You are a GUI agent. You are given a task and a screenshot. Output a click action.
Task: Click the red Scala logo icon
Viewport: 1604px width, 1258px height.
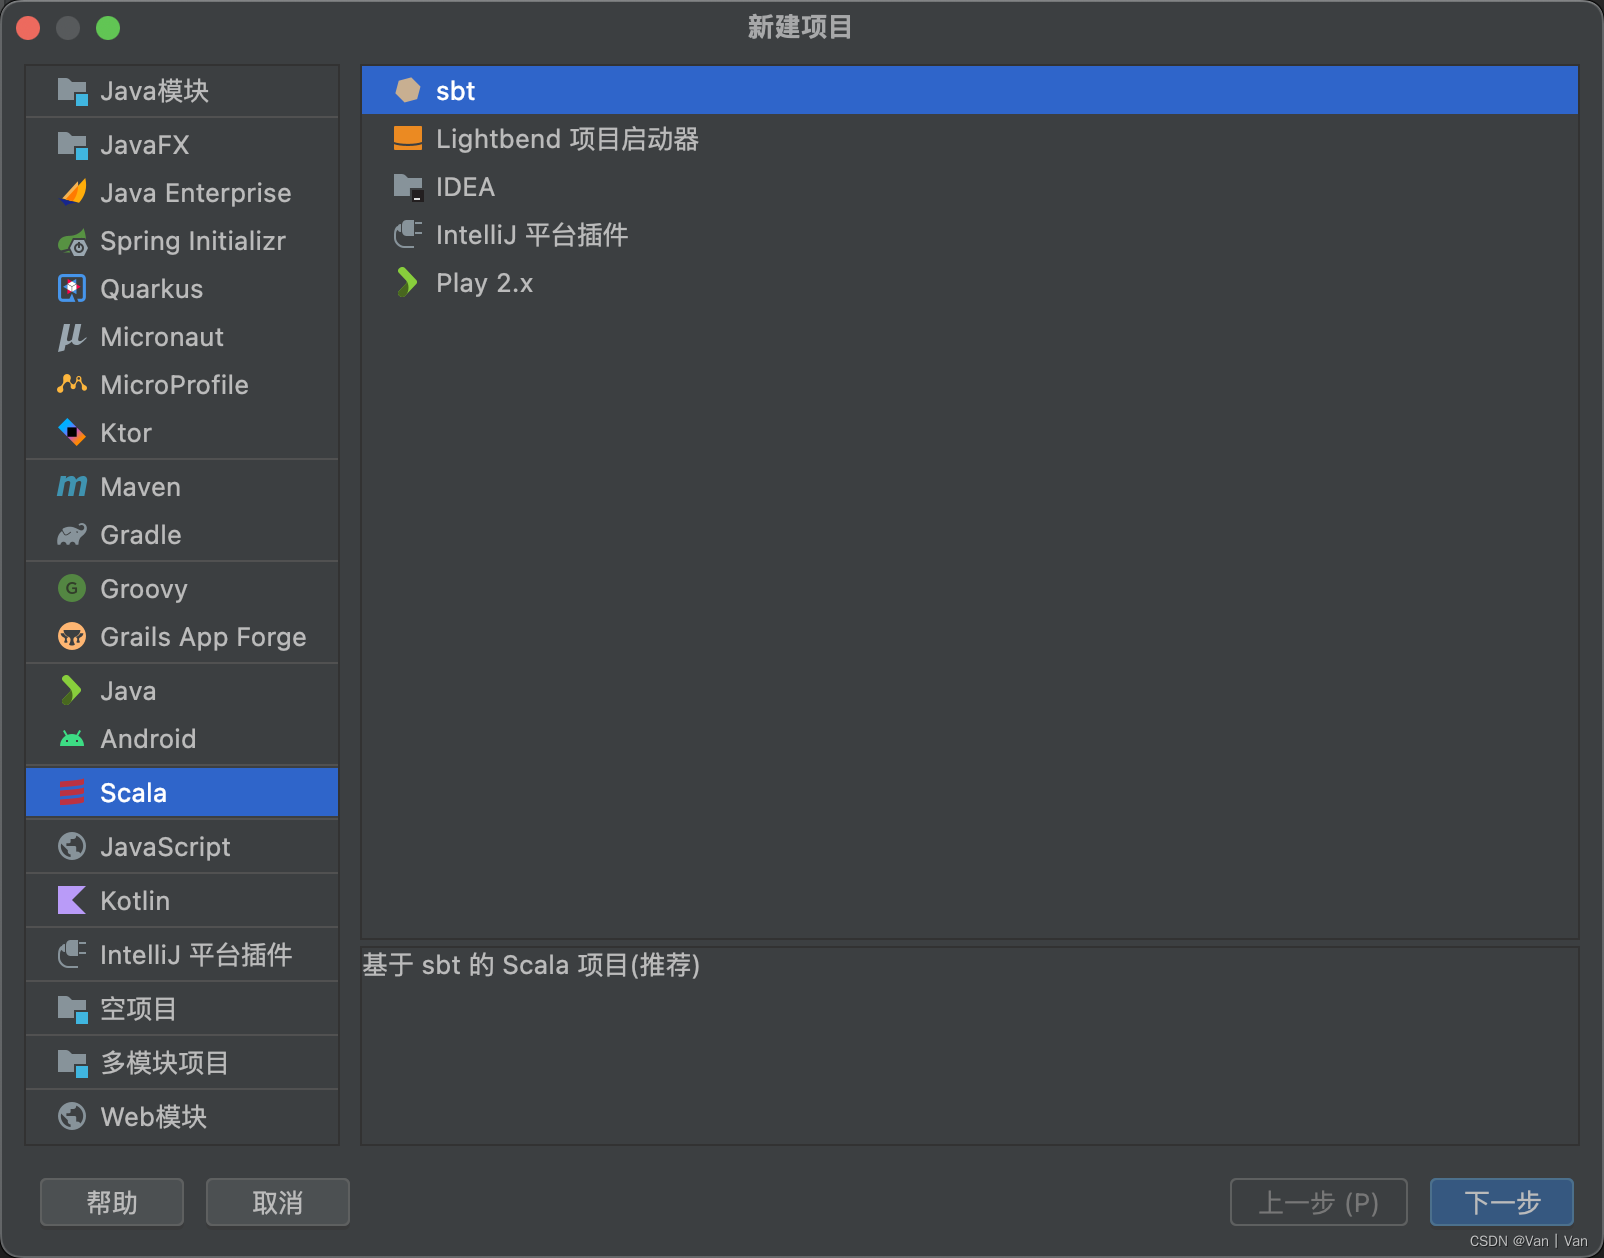pyautogui.click(x=72, y=792)
